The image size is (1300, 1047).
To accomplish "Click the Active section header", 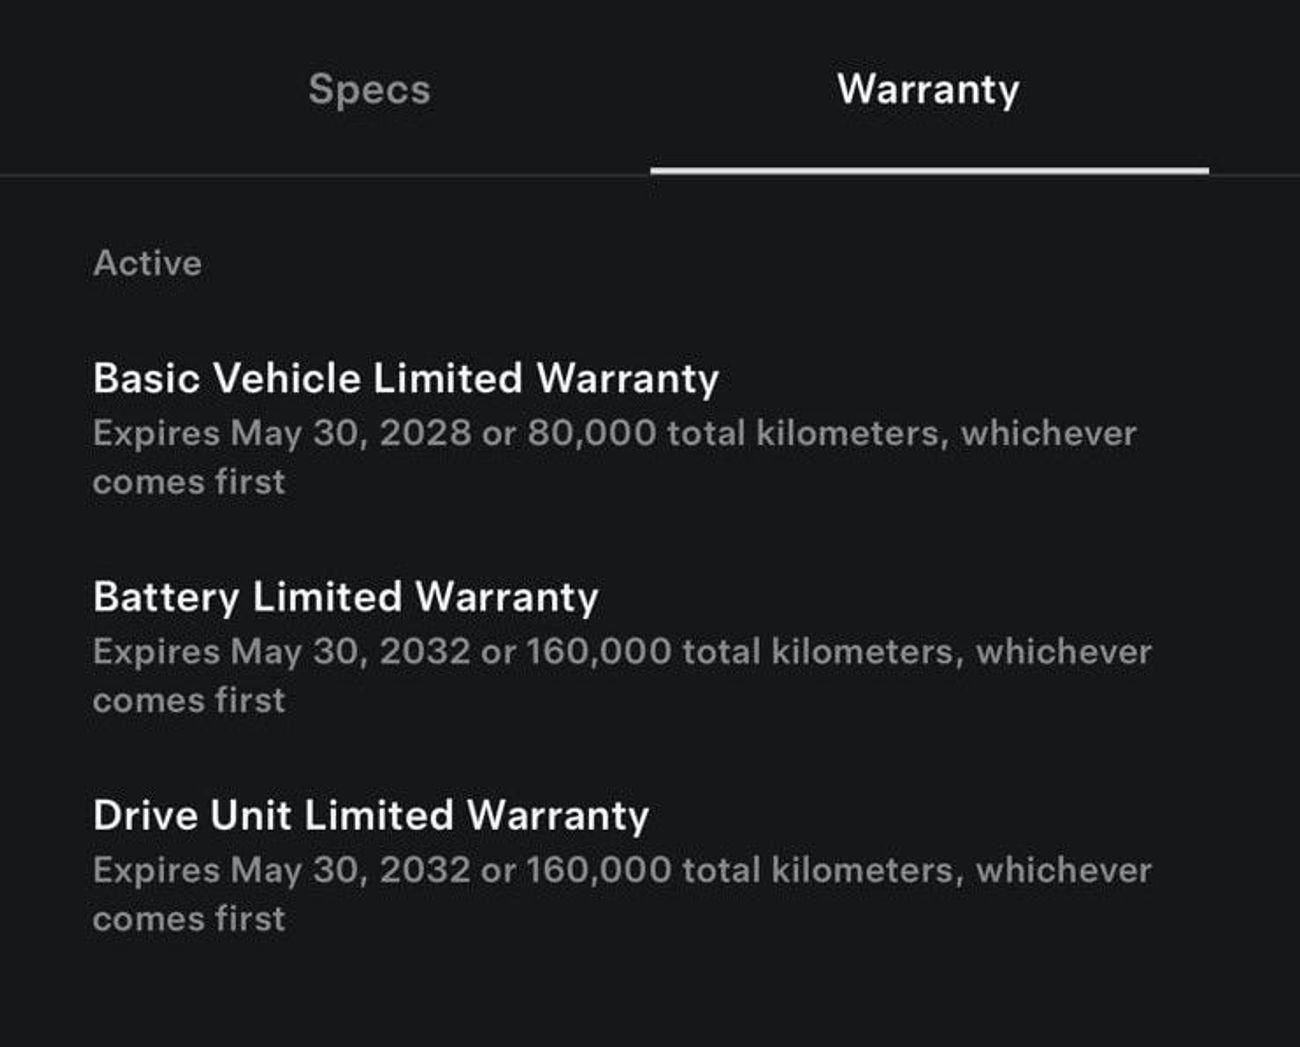I will (146, 263).
